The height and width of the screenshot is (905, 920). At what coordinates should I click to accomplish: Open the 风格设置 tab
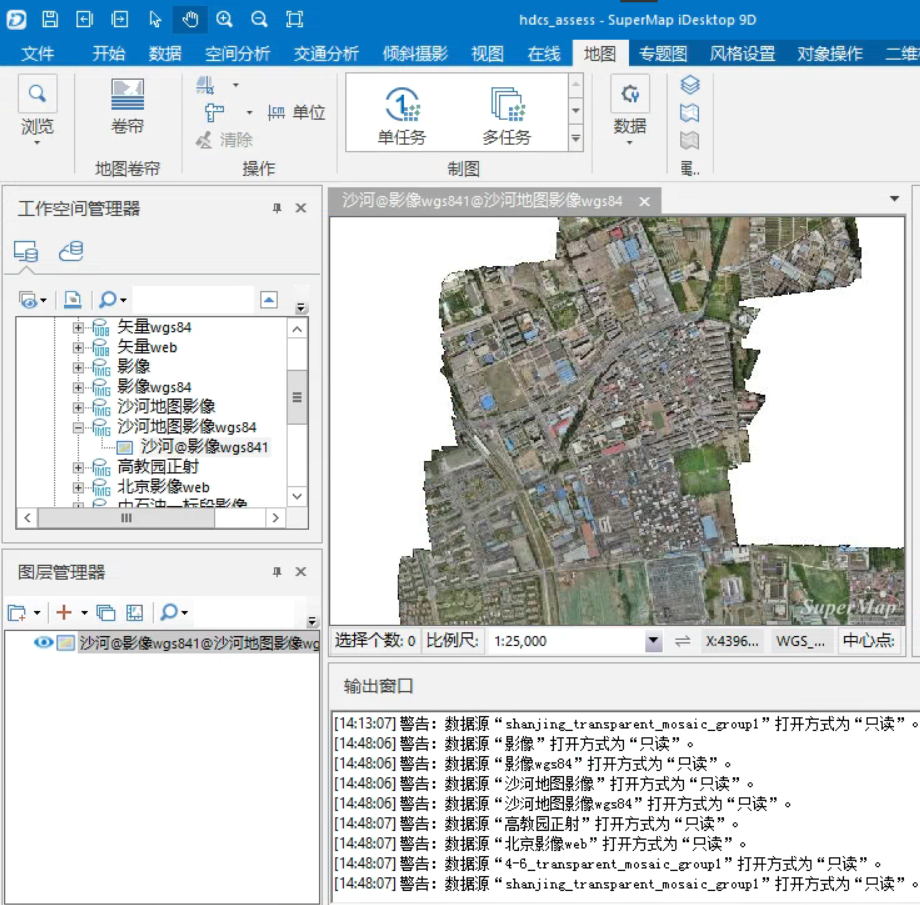click(x=742, y=54)
